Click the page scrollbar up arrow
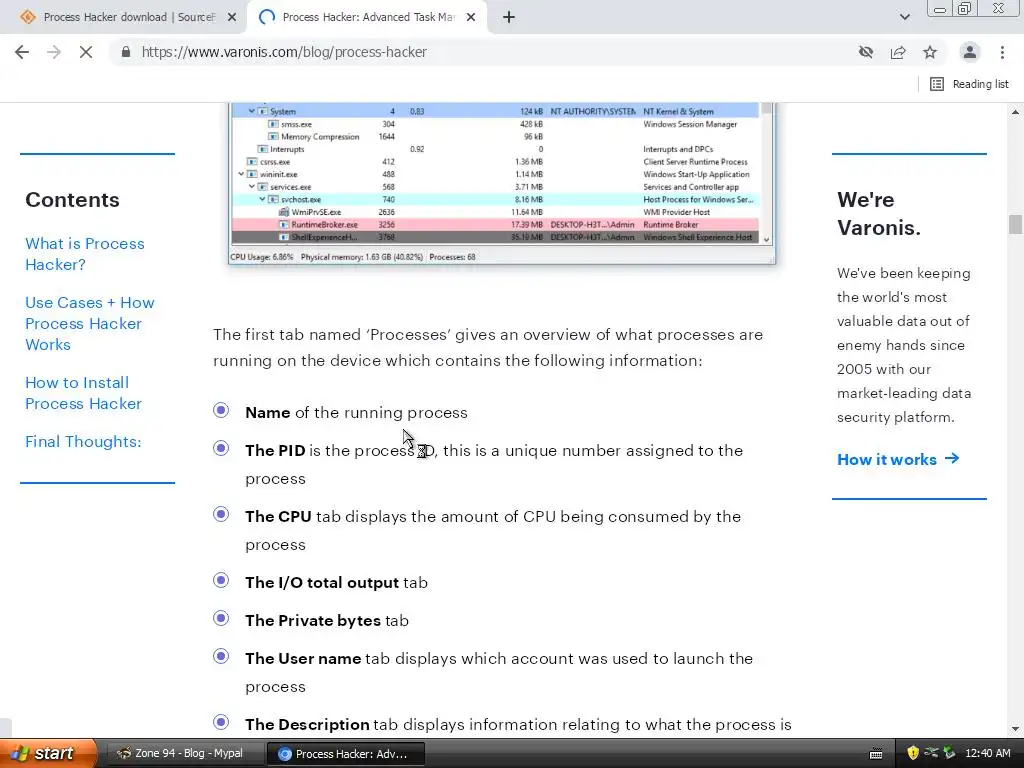Screen dimensions: 1024x768 (1015, 112)
